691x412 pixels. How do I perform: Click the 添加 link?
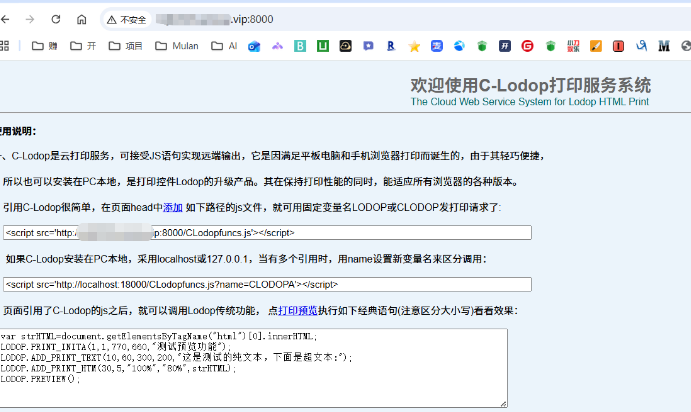tap(172, 207)
